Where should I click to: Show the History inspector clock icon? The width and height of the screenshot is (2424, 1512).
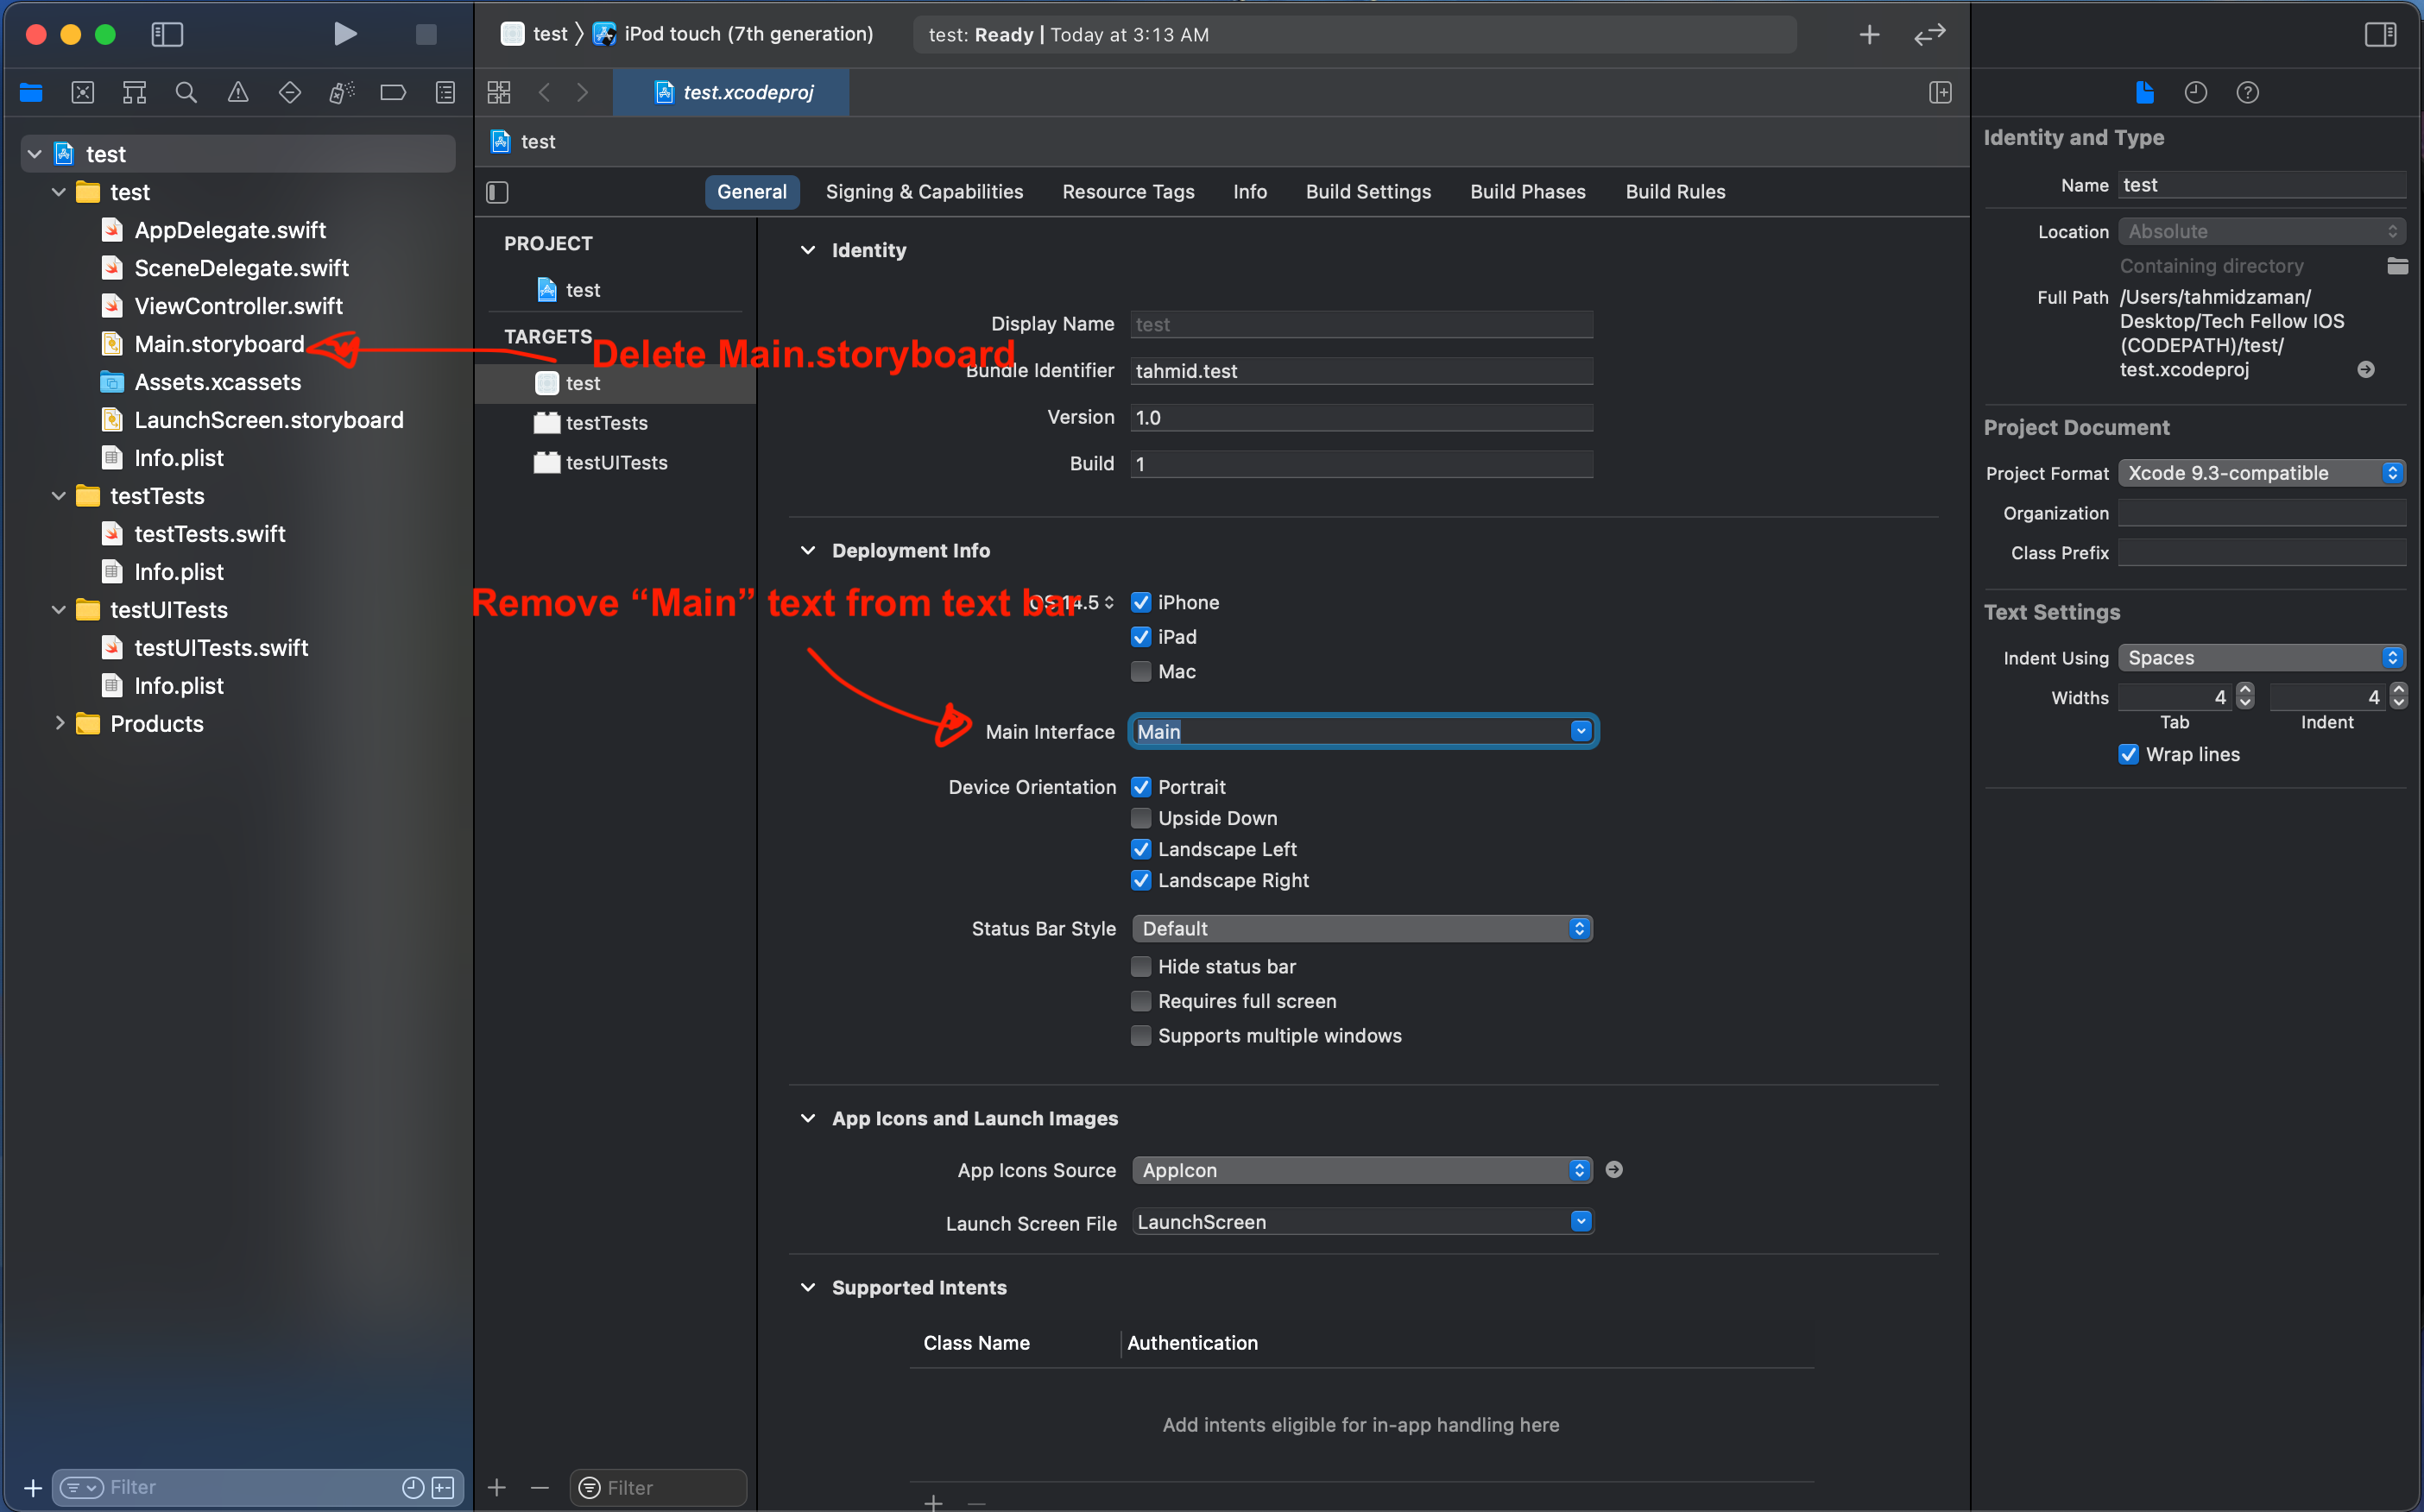(2195, 93)
